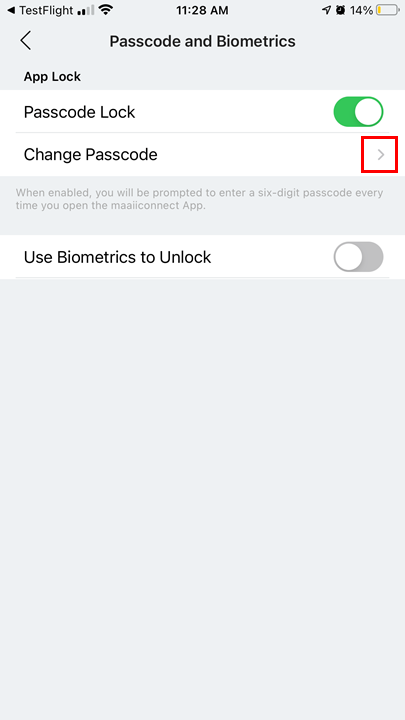Screen dimensions: 405x720
Task: Enable Use Biometrics to Unlock switch
Action: (x=358, y=257)
